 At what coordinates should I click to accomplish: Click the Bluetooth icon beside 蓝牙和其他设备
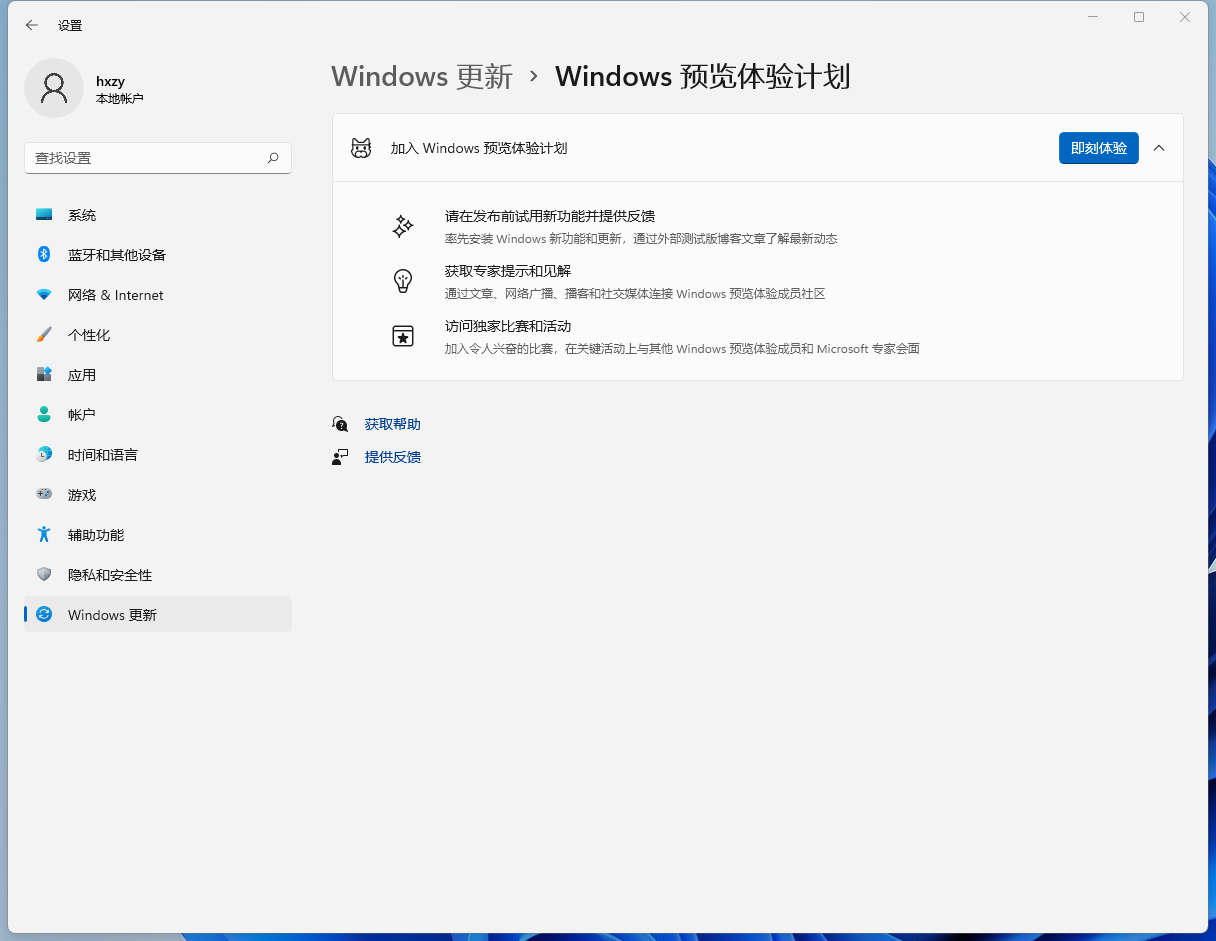point(44,255)
